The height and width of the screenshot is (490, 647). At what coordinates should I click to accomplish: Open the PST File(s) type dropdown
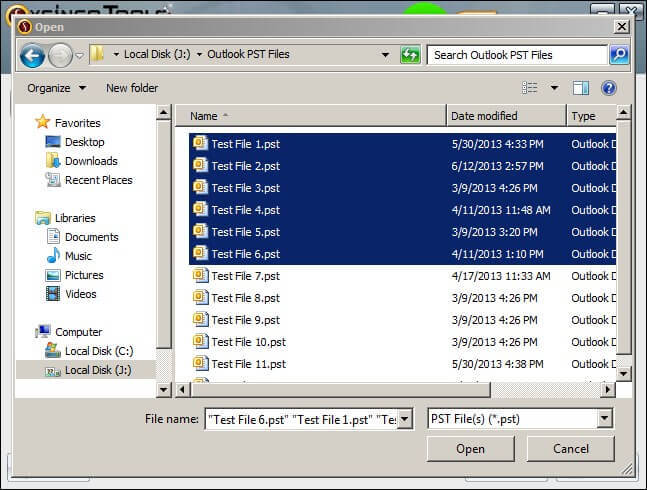pos(604,420)
